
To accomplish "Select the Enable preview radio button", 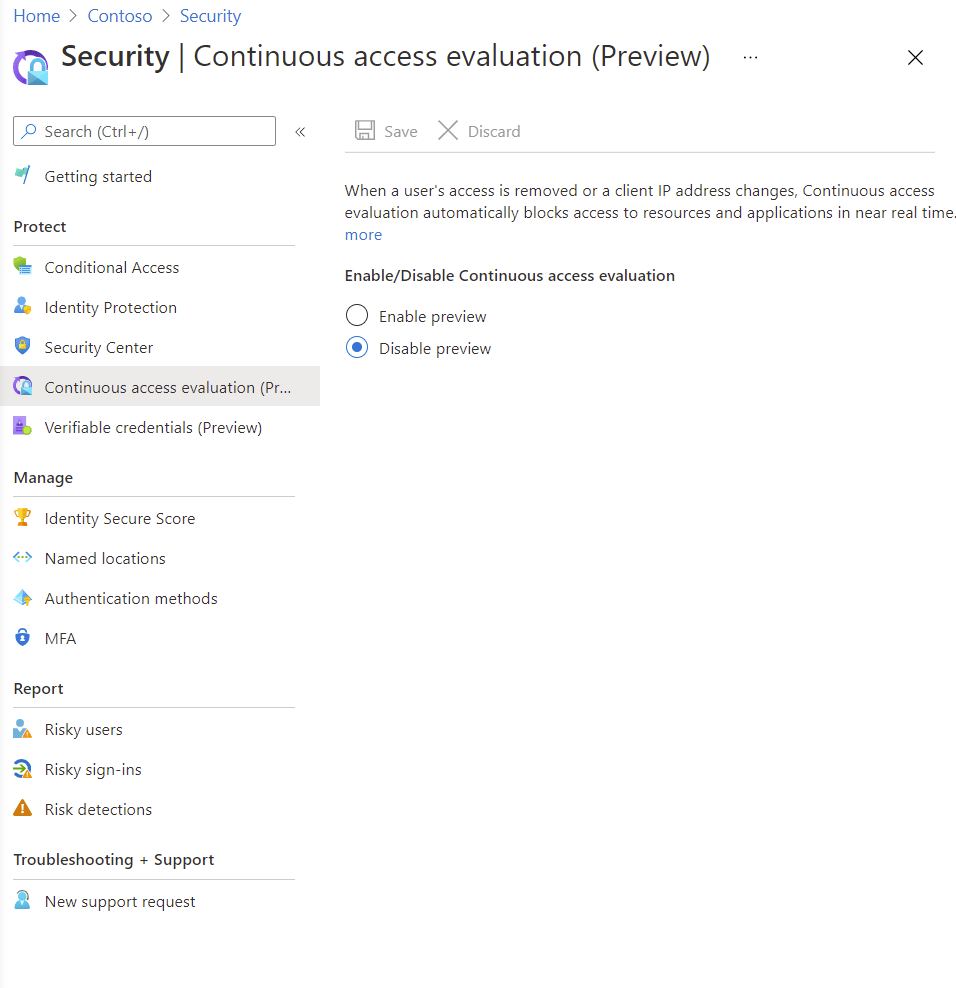I will (357, 316).
